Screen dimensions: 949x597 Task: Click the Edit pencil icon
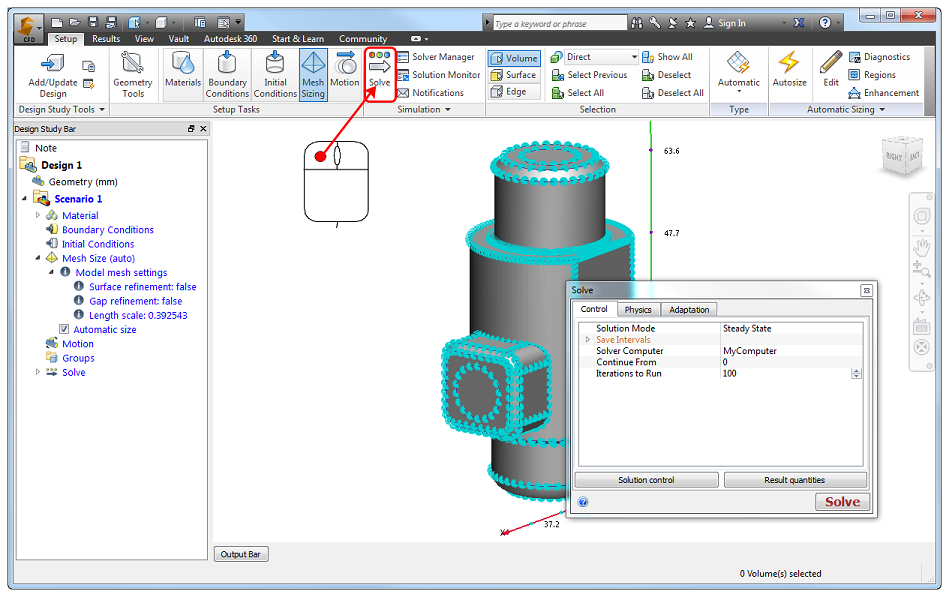831,70
